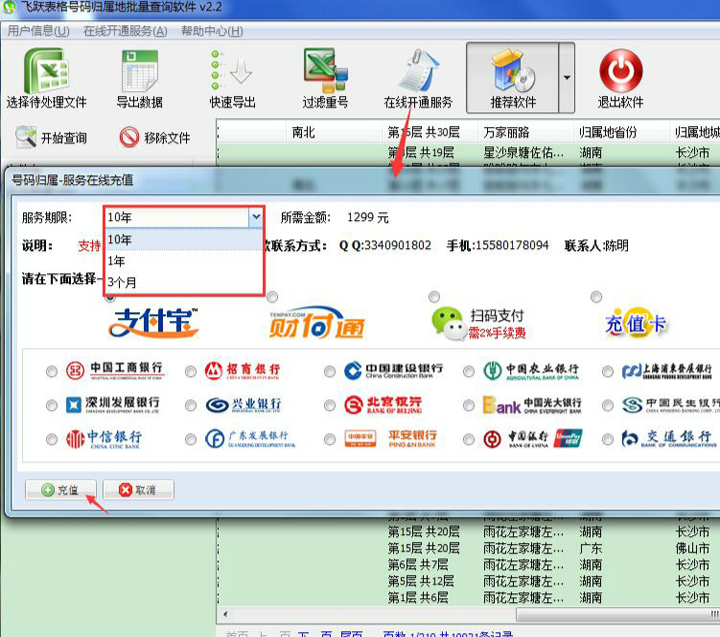Open the 用户信息(U) menu
Screen dimensions: 720x637
pos(38,31)
